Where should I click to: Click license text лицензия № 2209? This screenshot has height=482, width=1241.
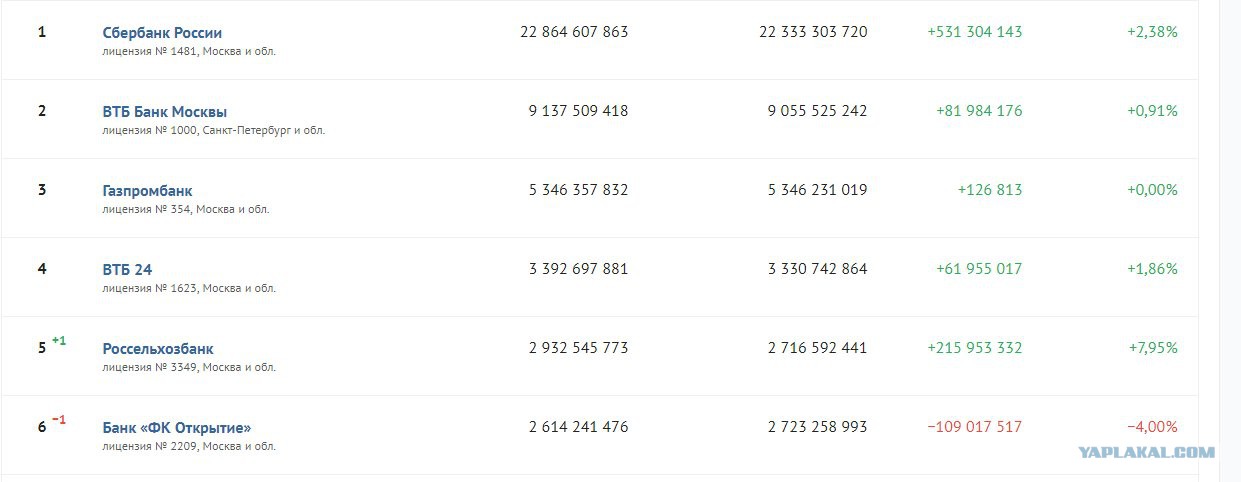tap(149, 446)
